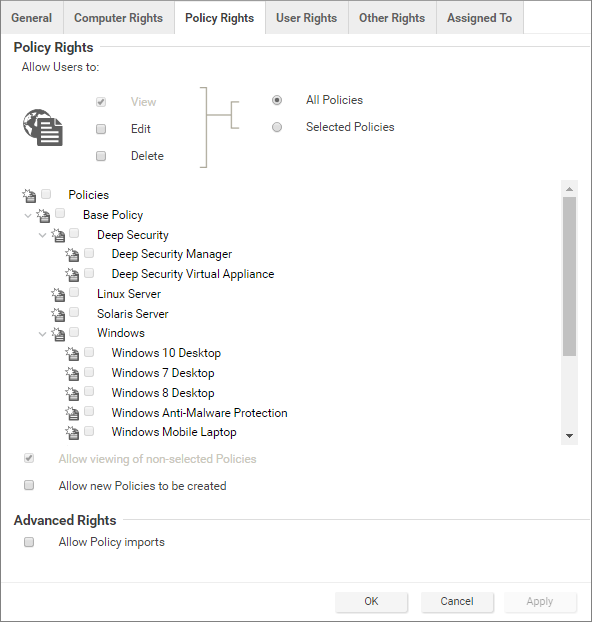Enable the Edit checkbox
This screenshot has width=592, height=622.
101,129
